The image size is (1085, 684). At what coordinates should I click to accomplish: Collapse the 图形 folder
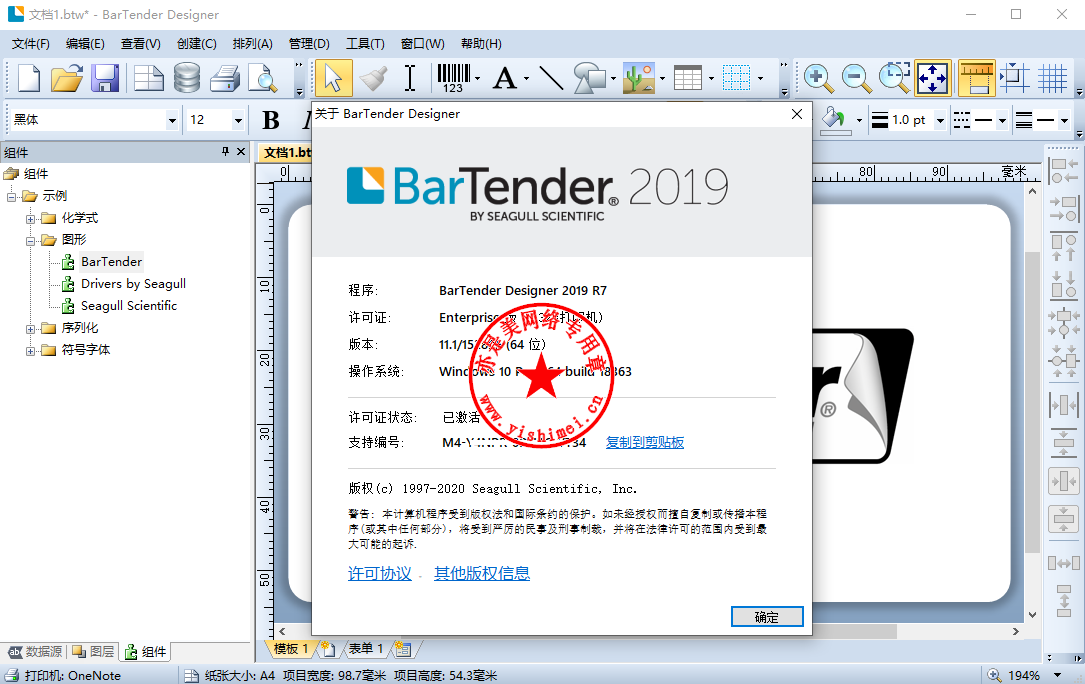(30, 241)
